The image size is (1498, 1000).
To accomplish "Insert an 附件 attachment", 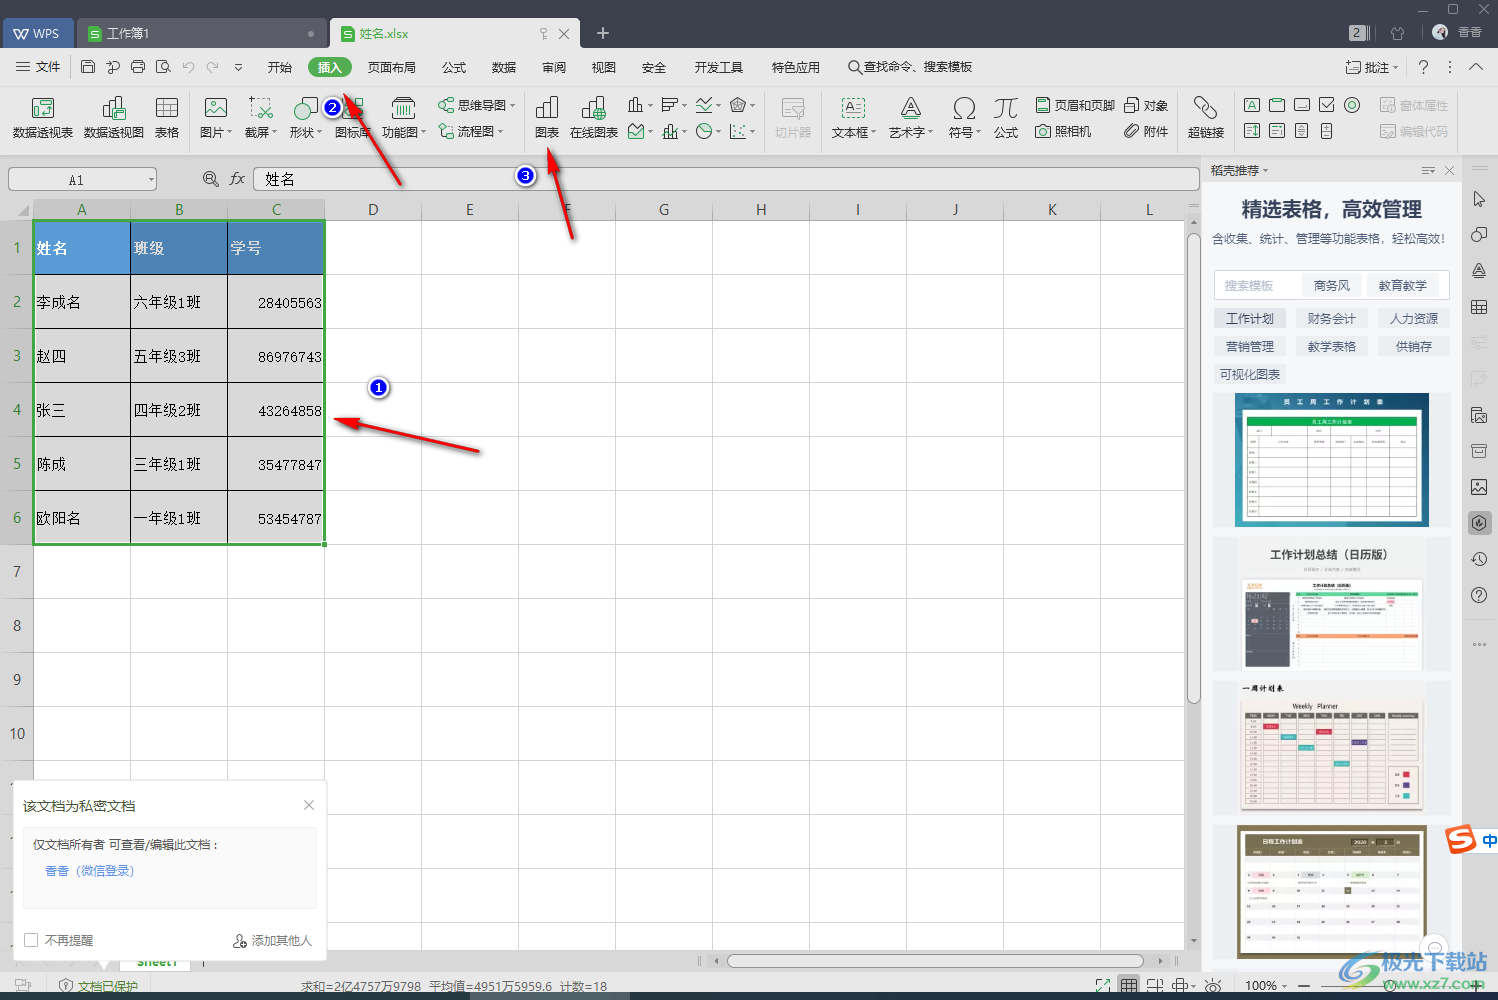I will click(x=1146, y=131).
